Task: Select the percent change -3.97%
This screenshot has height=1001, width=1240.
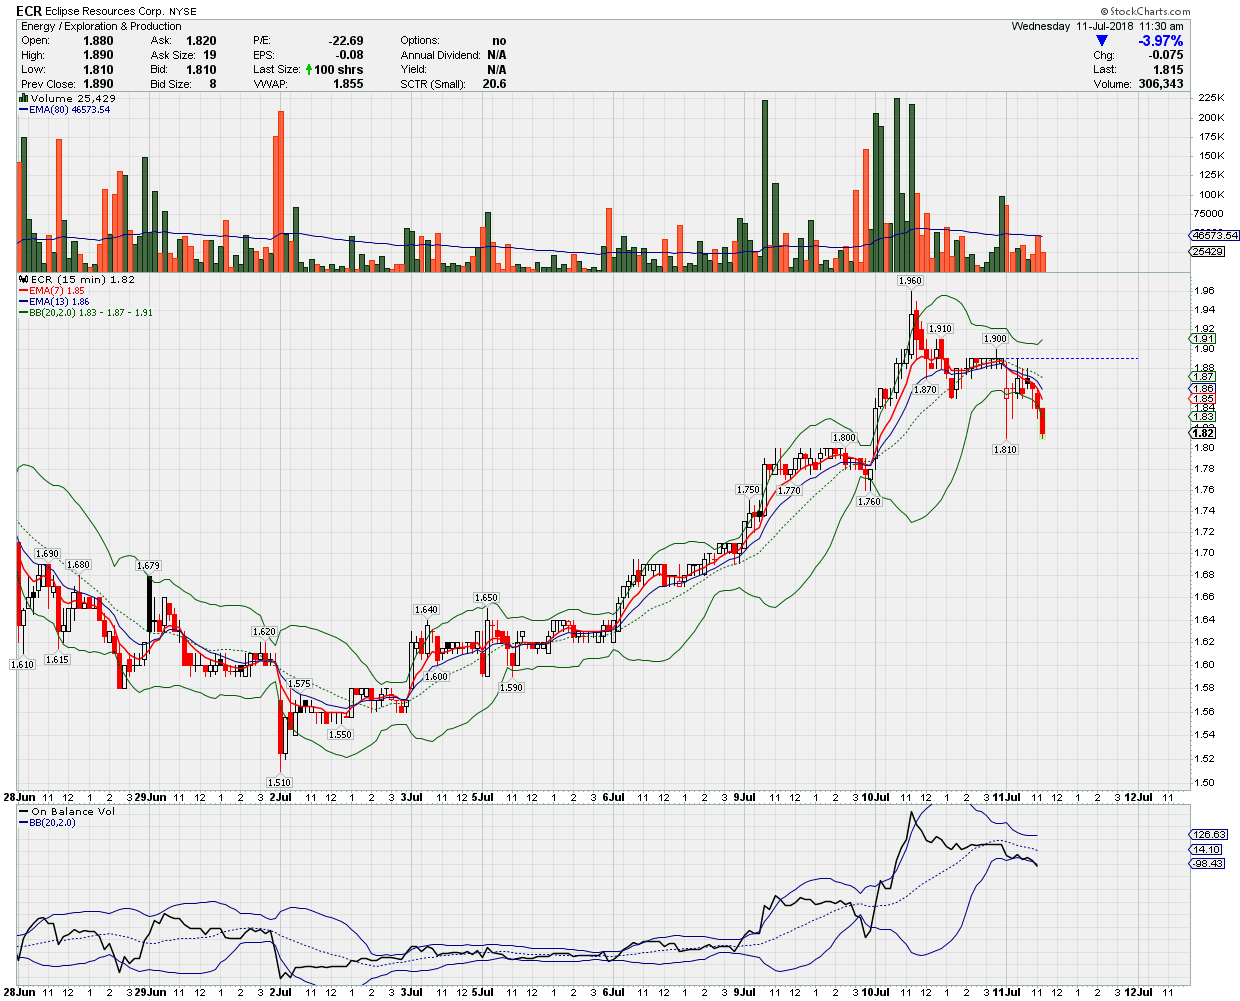Action: 1161,41
